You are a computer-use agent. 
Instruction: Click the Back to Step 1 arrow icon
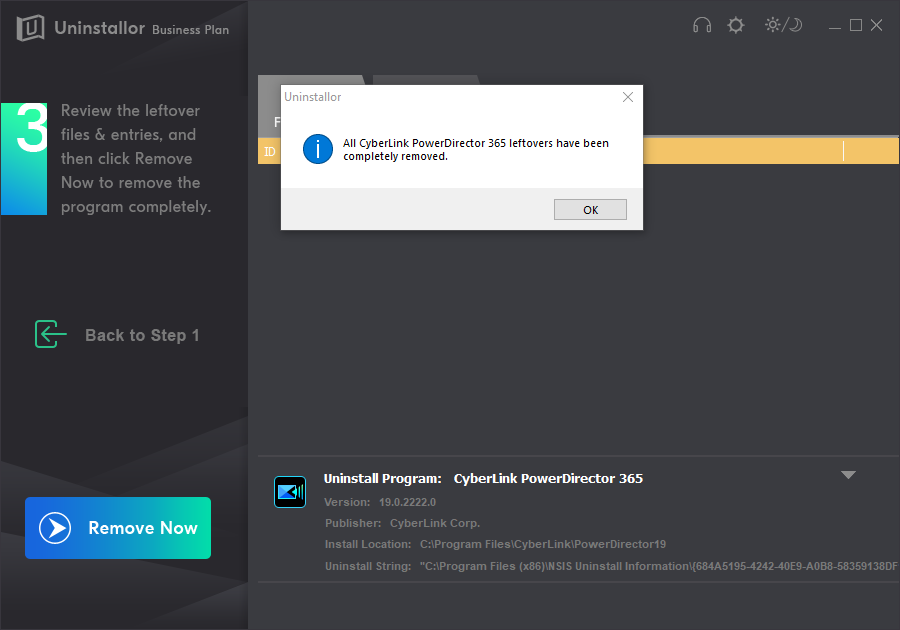tap(51, 334)
